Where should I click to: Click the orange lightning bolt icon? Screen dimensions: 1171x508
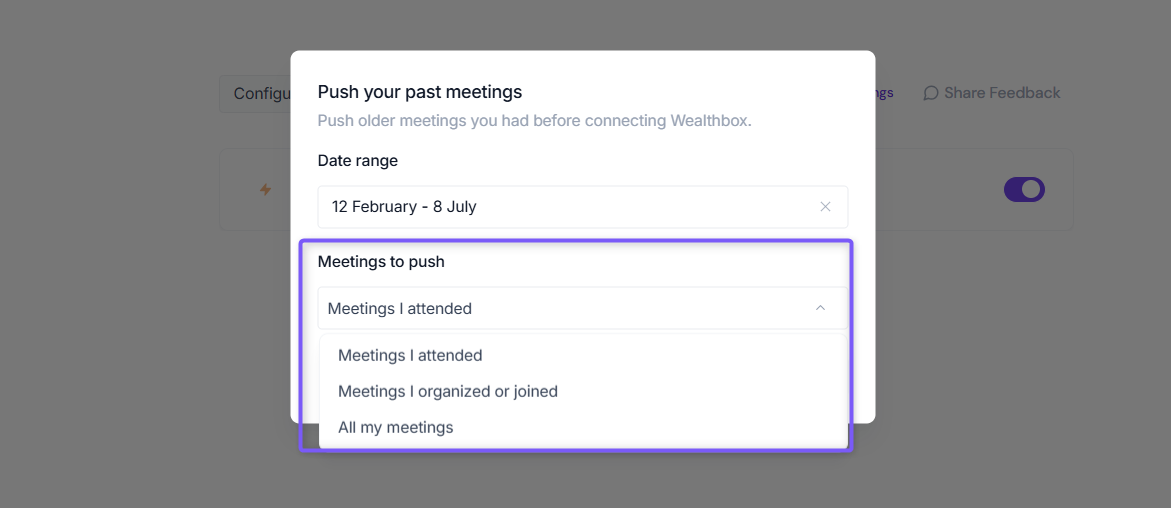pos(265,190)
